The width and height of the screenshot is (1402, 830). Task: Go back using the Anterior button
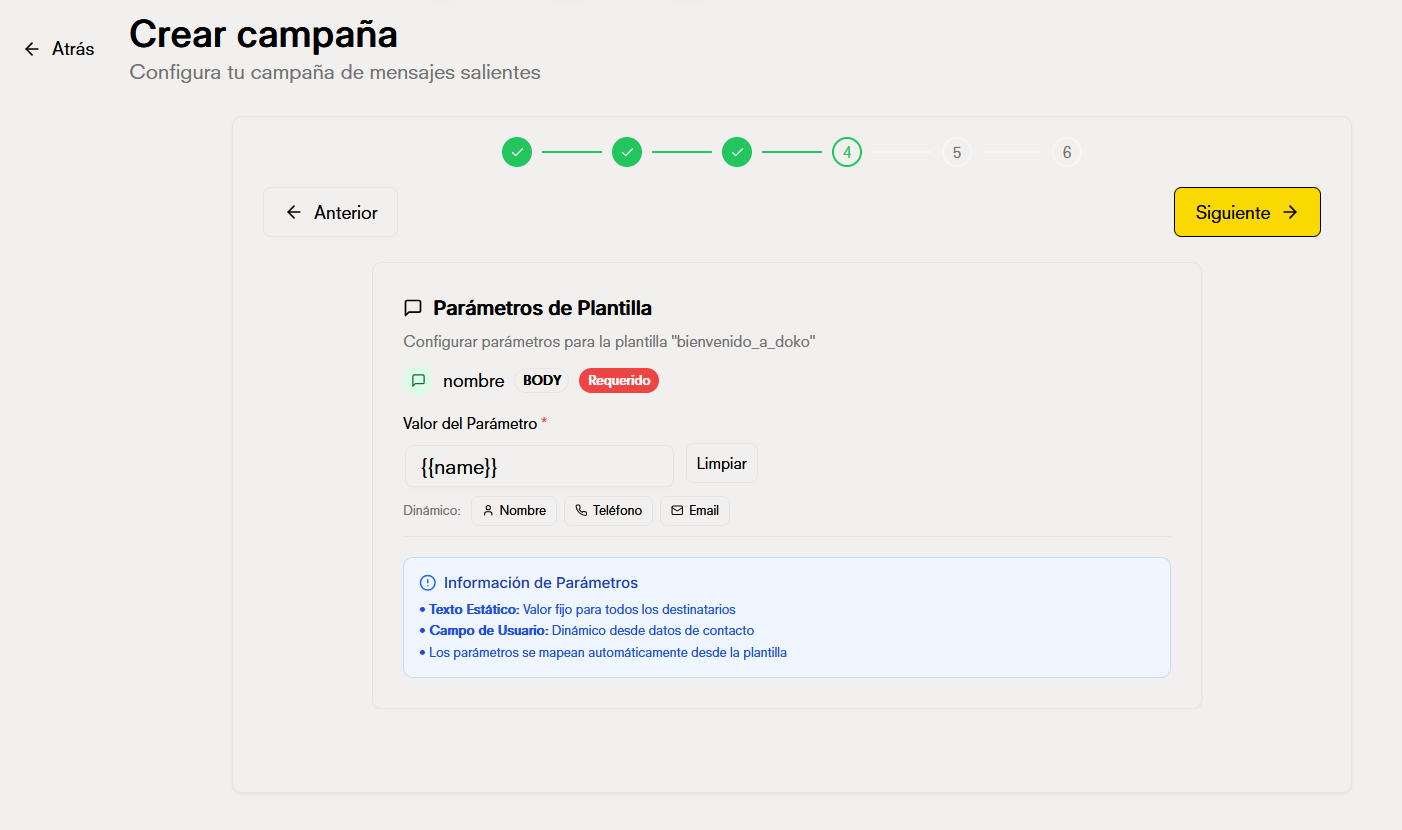pos(330,212)
